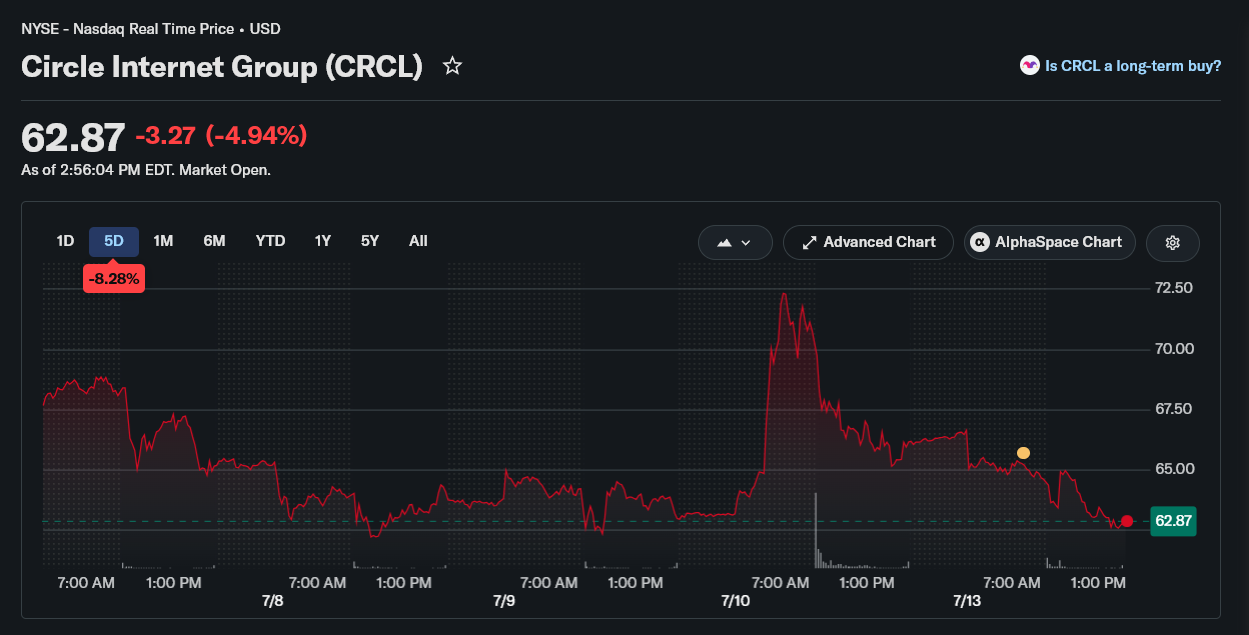Click the 70.00 y-axis label
1249x635 pixels.
click(x=1174, y=349)
